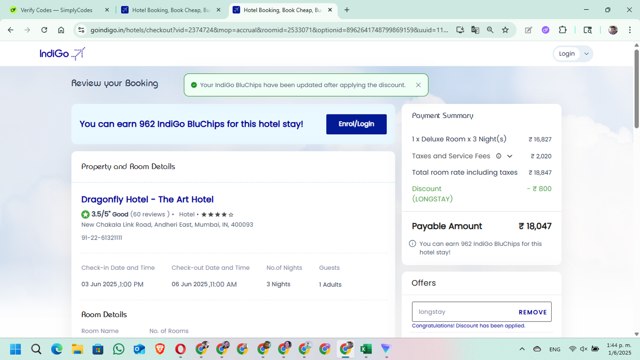Launch Opera browser from taskbar
The height and width of the screenshot is (360, 640).
tap(180, 349)
